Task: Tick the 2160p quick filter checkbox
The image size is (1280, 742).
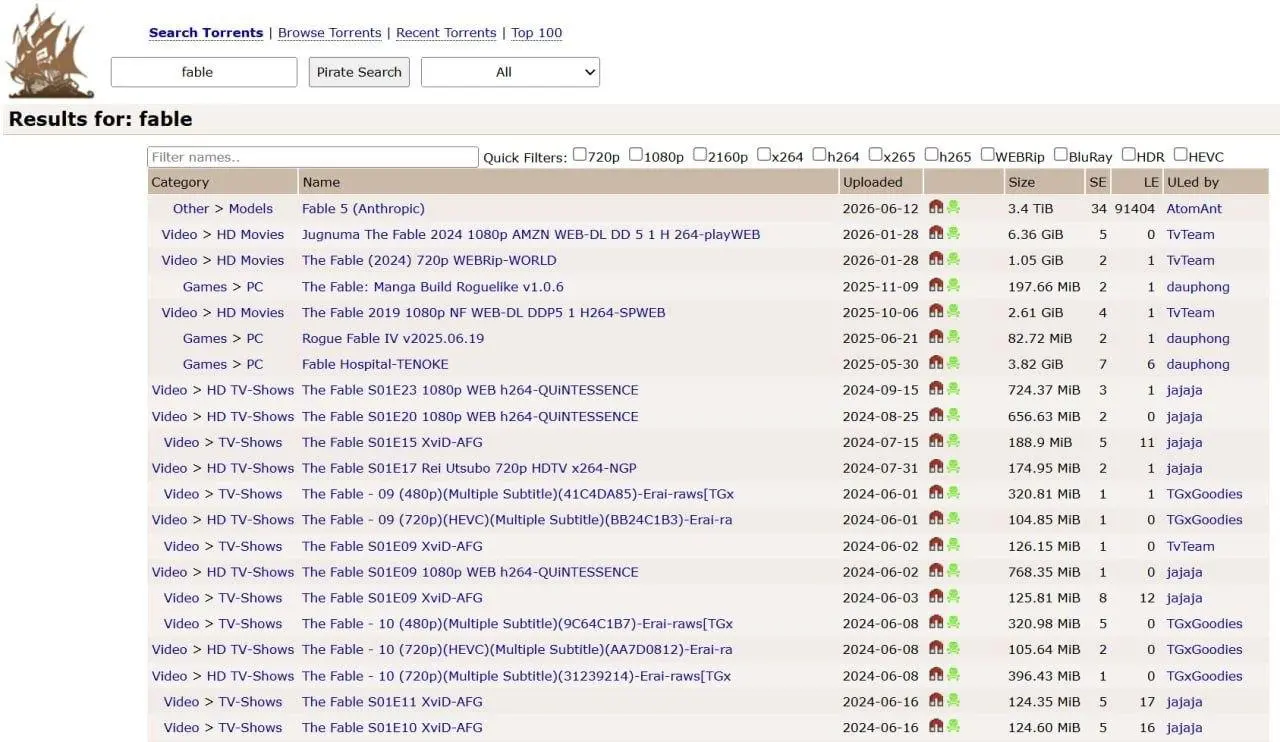Action: click(700, 155)
